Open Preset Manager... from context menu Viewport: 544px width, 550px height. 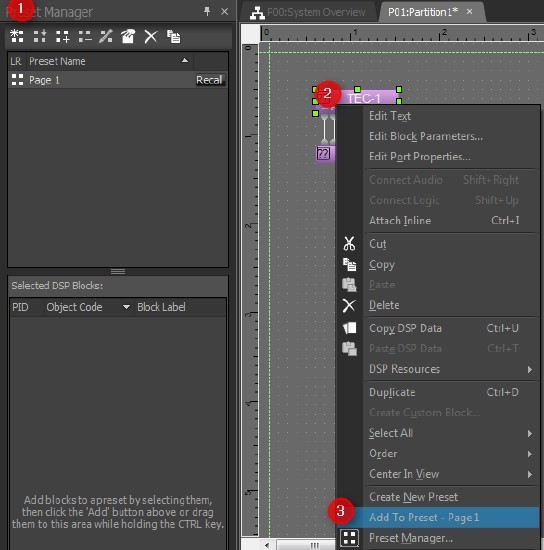point(438,538)
